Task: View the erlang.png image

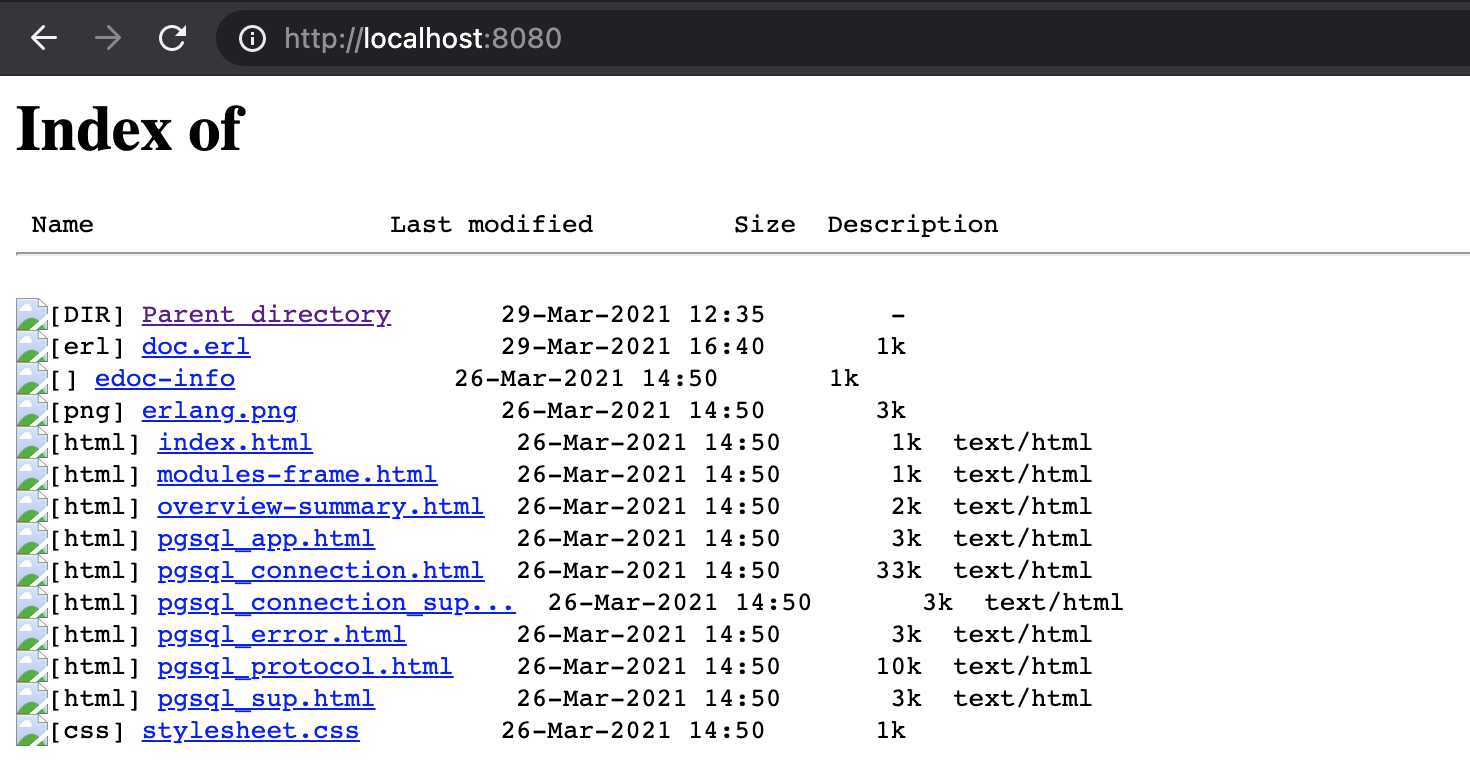Action: point(219,410)
